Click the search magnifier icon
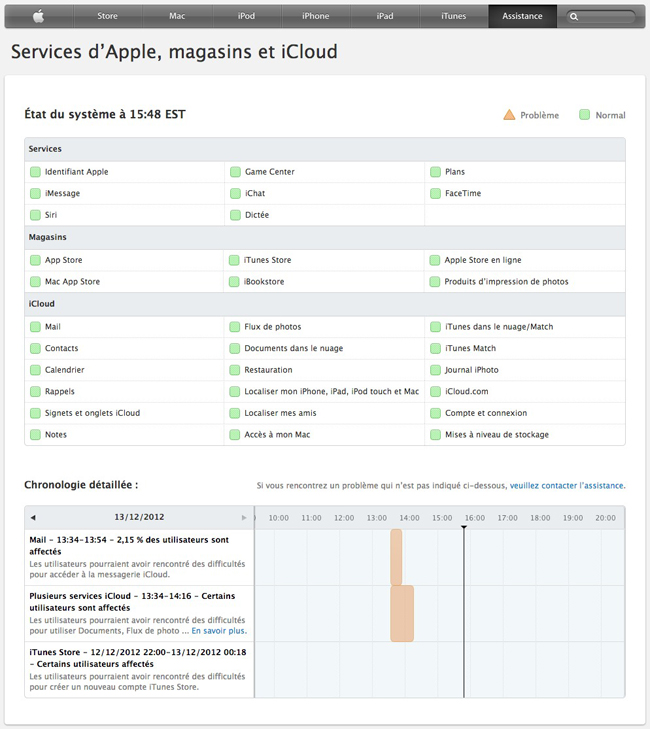 point(574,17)
